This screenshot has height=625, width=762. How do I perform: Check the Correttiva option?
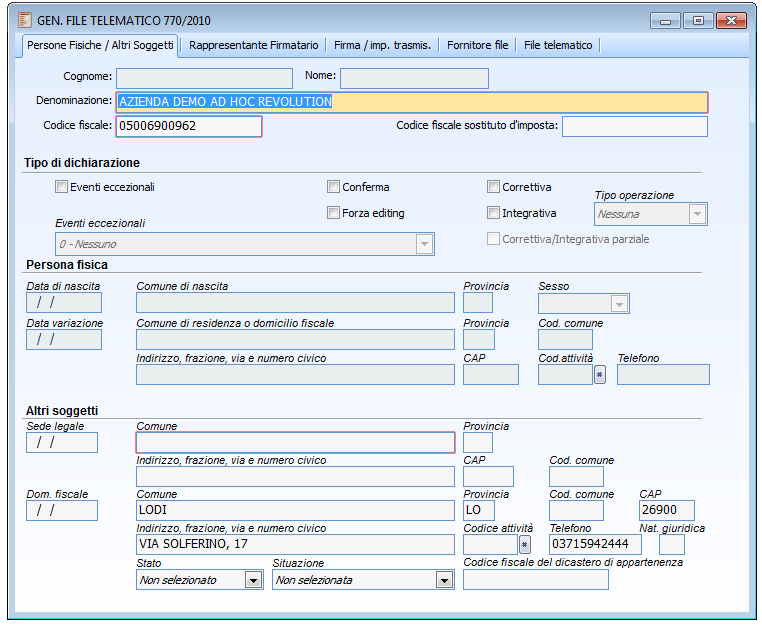click(493, 187)
